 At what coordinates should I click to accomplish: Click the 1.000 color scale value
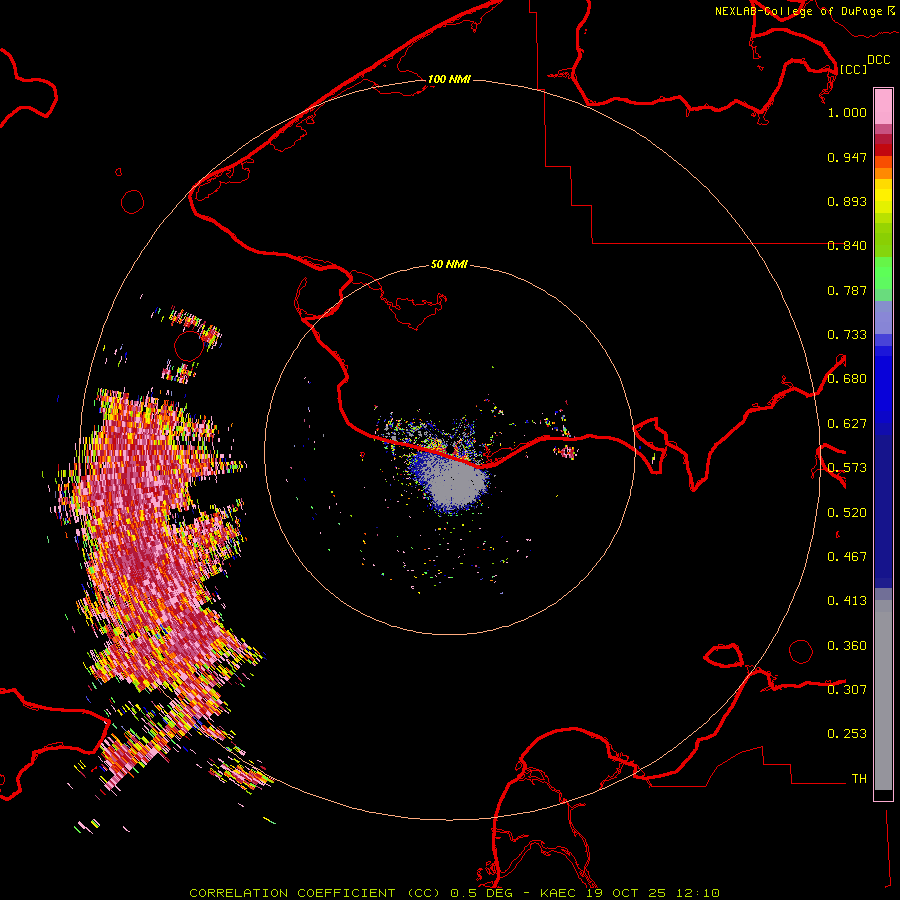point(847,112)
